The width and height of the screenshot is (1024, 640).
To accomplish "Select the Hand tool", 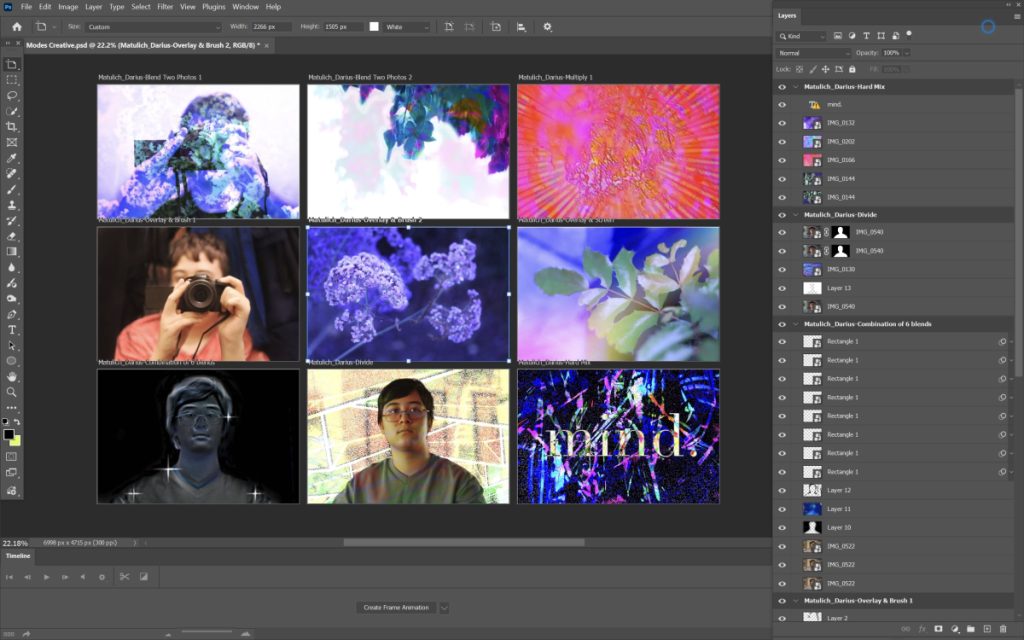I will tap(12, 377).
